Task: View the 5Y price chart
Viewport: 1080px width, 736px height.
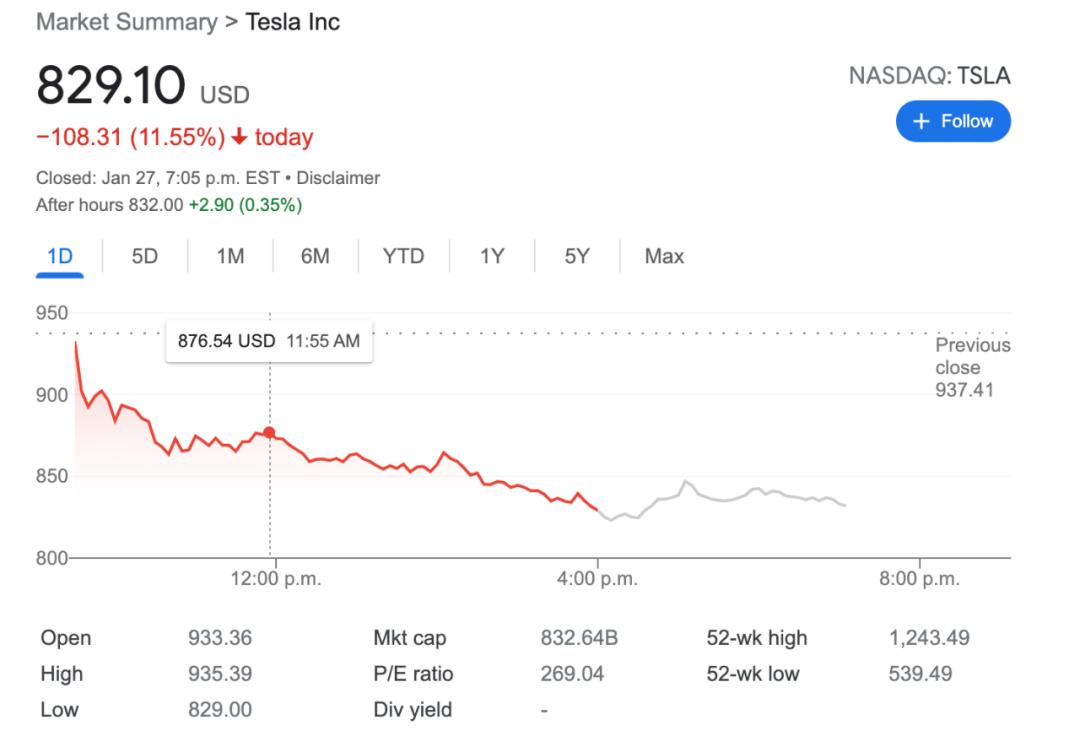Action: (x=577, y=256)
